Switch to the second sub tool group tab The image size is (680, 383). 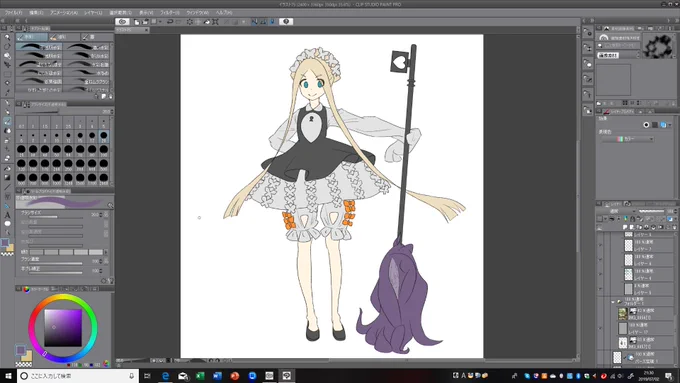[x=64, y=37]
